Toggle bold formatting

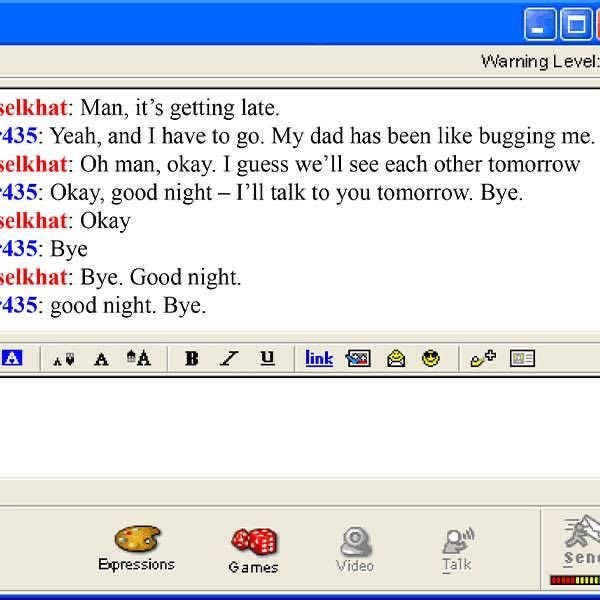[191, 359]
